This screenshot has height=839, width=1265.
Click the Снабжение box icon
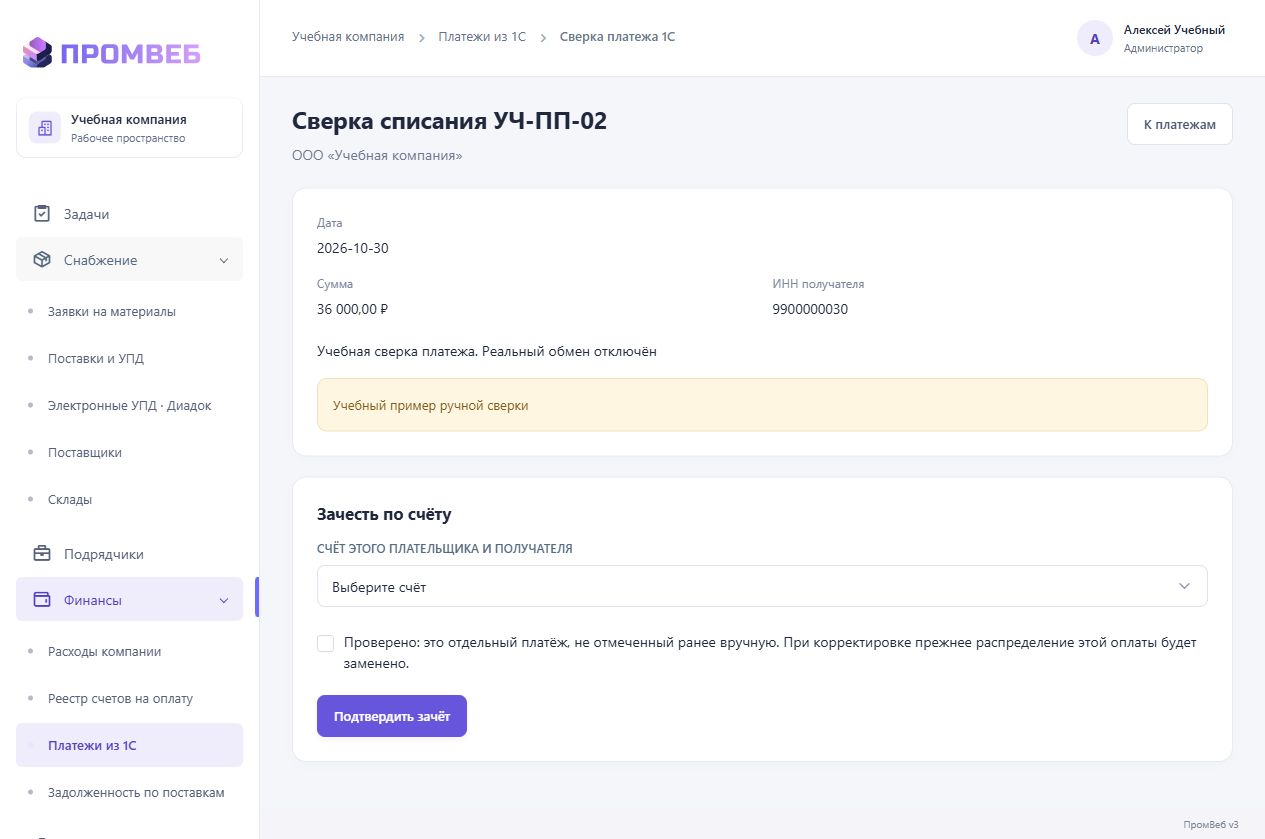click(42, 260)
